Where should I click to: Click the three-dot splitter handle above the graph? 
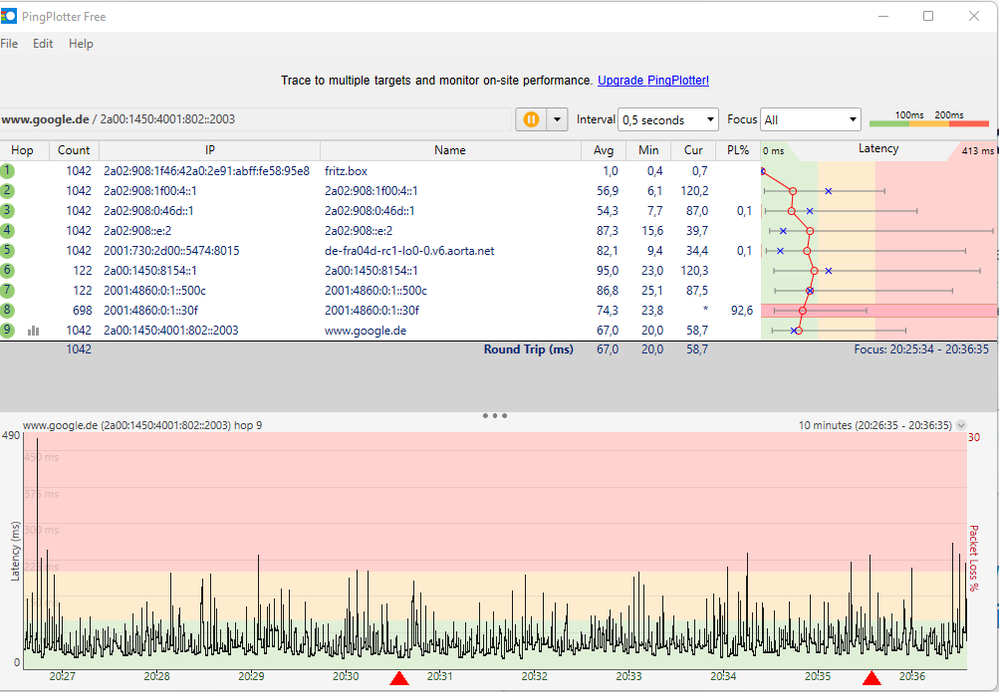pyautogui.click(x=495, y=415)
